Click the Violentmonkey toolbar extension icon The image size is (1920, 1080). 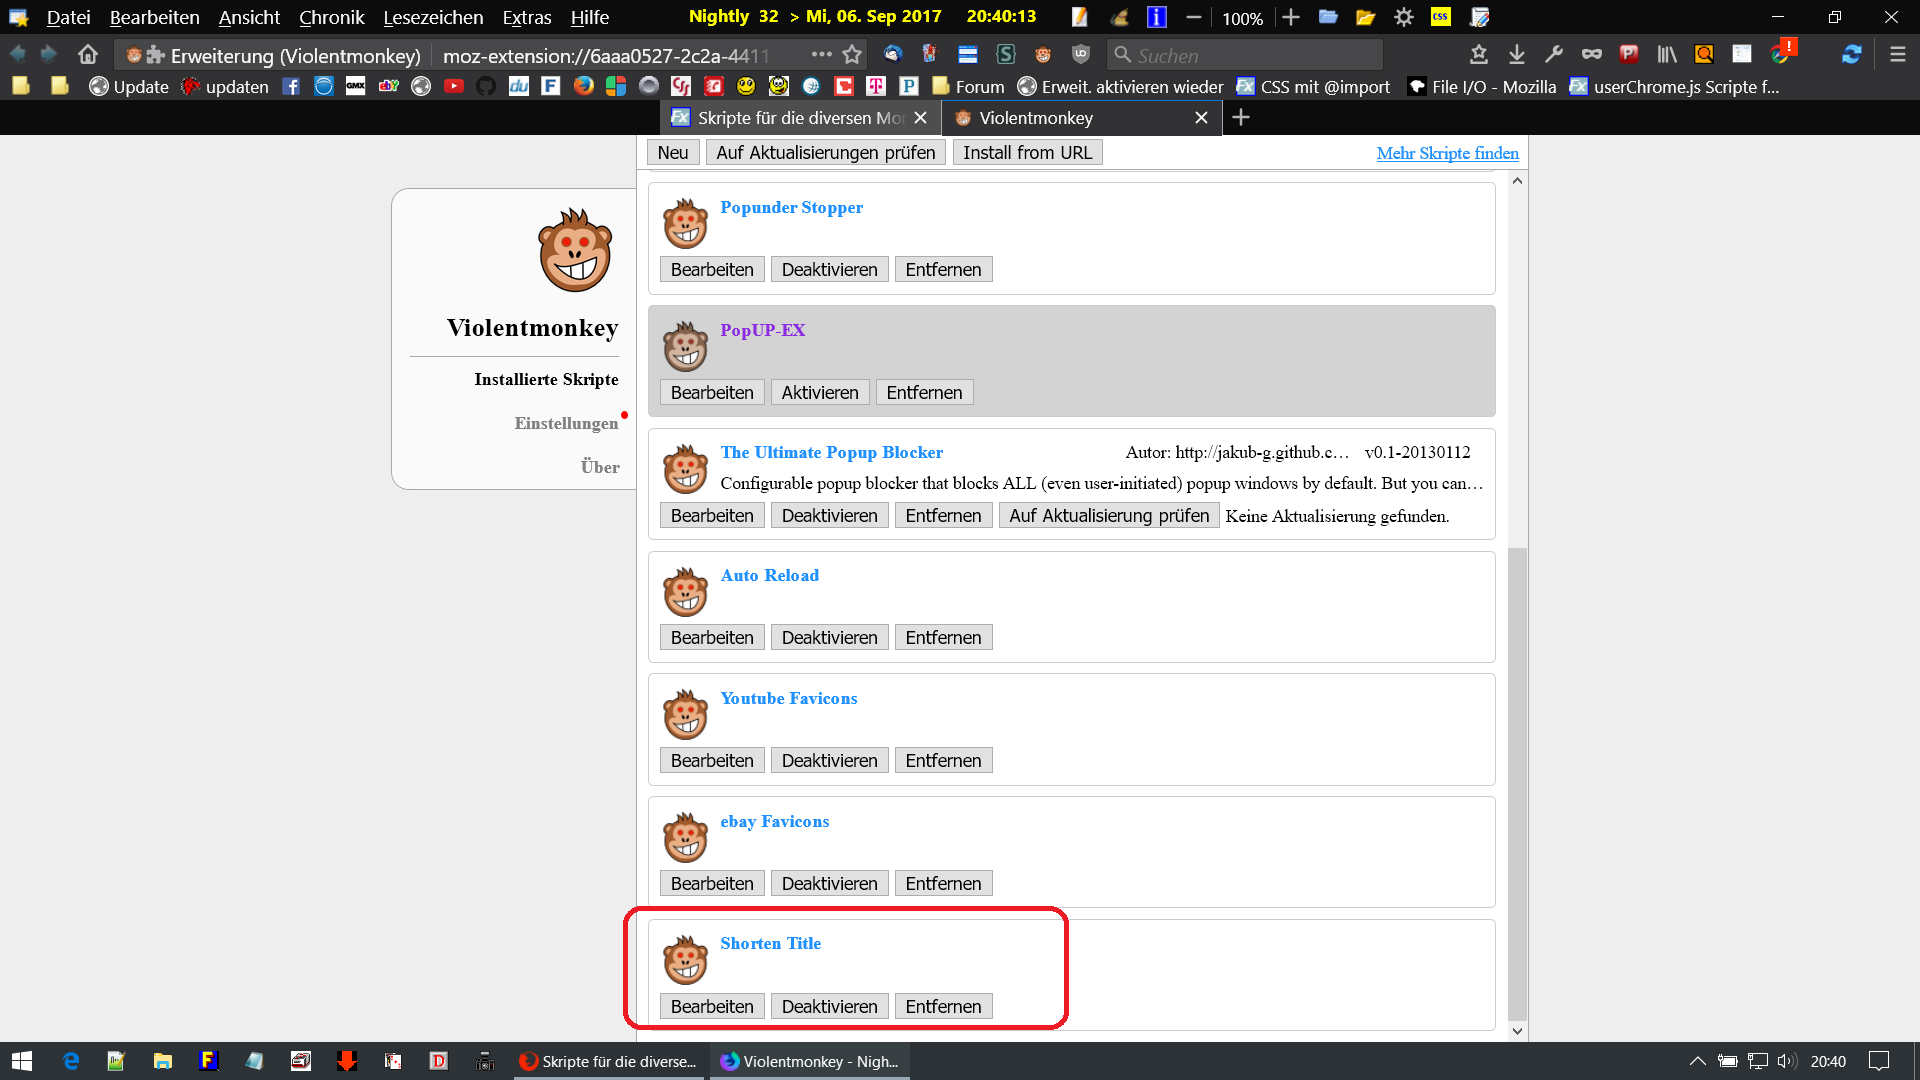click(1043, 55)
